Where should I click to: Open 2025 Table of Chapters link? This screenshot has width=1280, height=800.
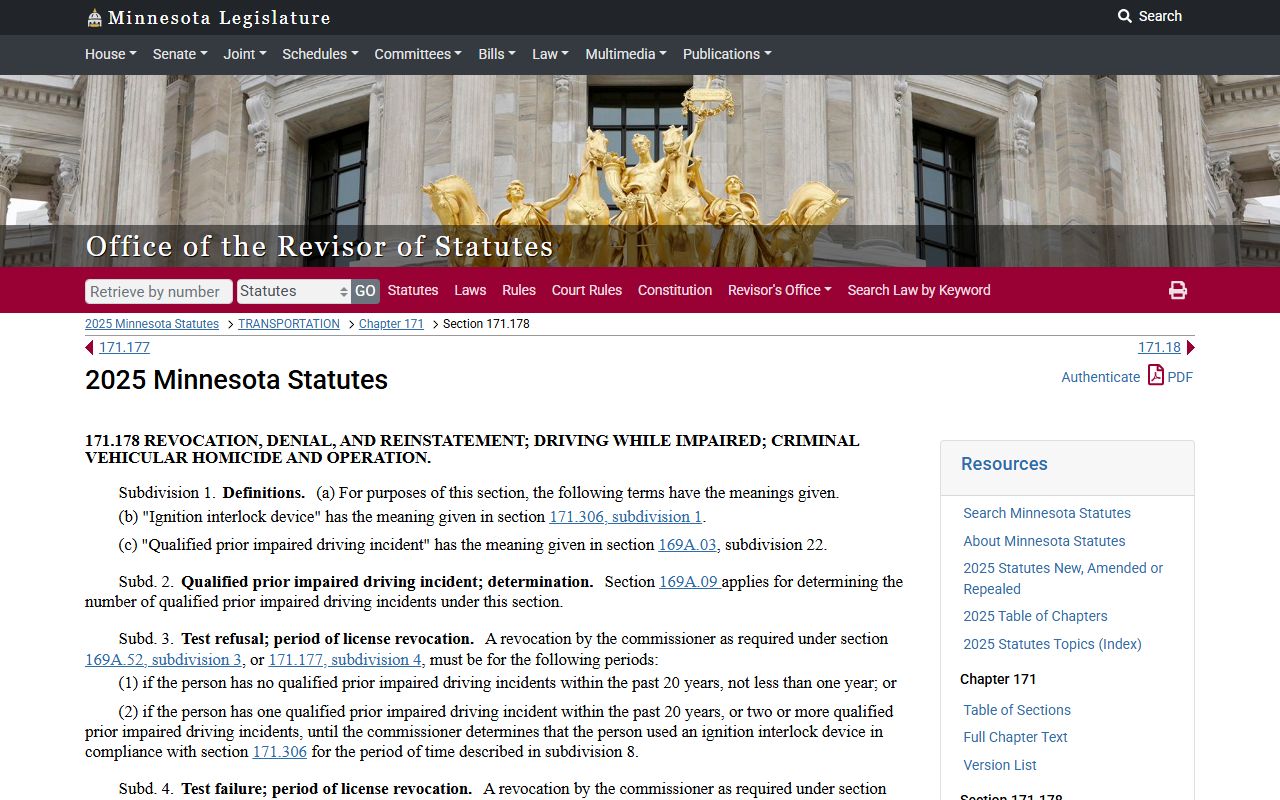tap(1035, 616)
